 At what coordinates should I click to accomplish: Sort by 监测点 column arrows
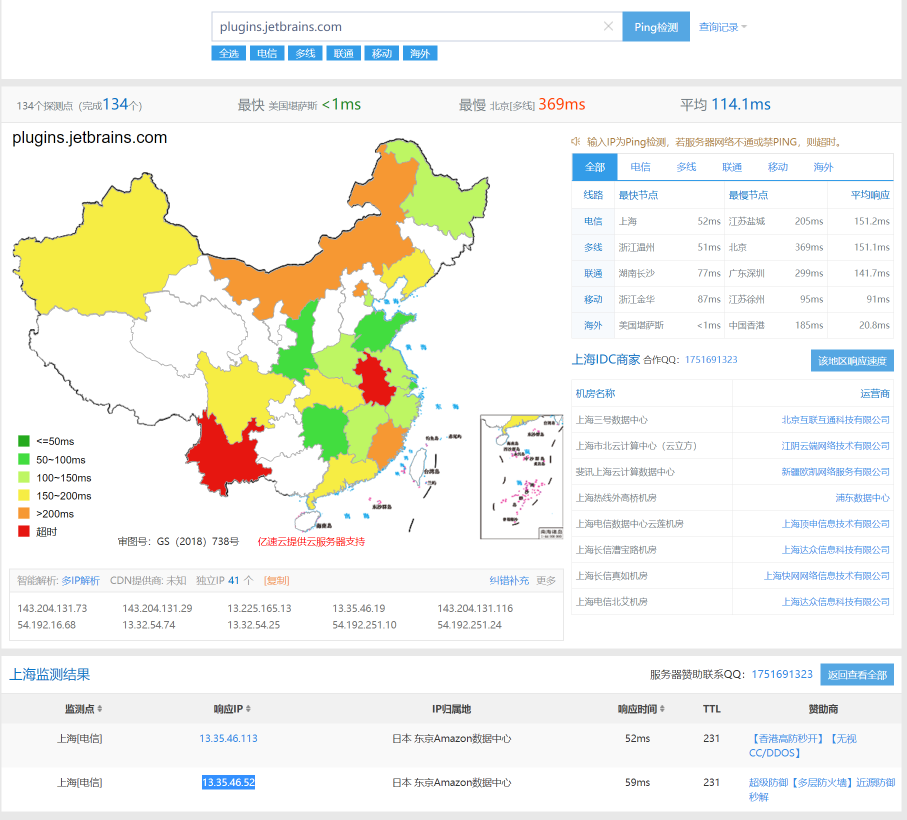point(99,709)
